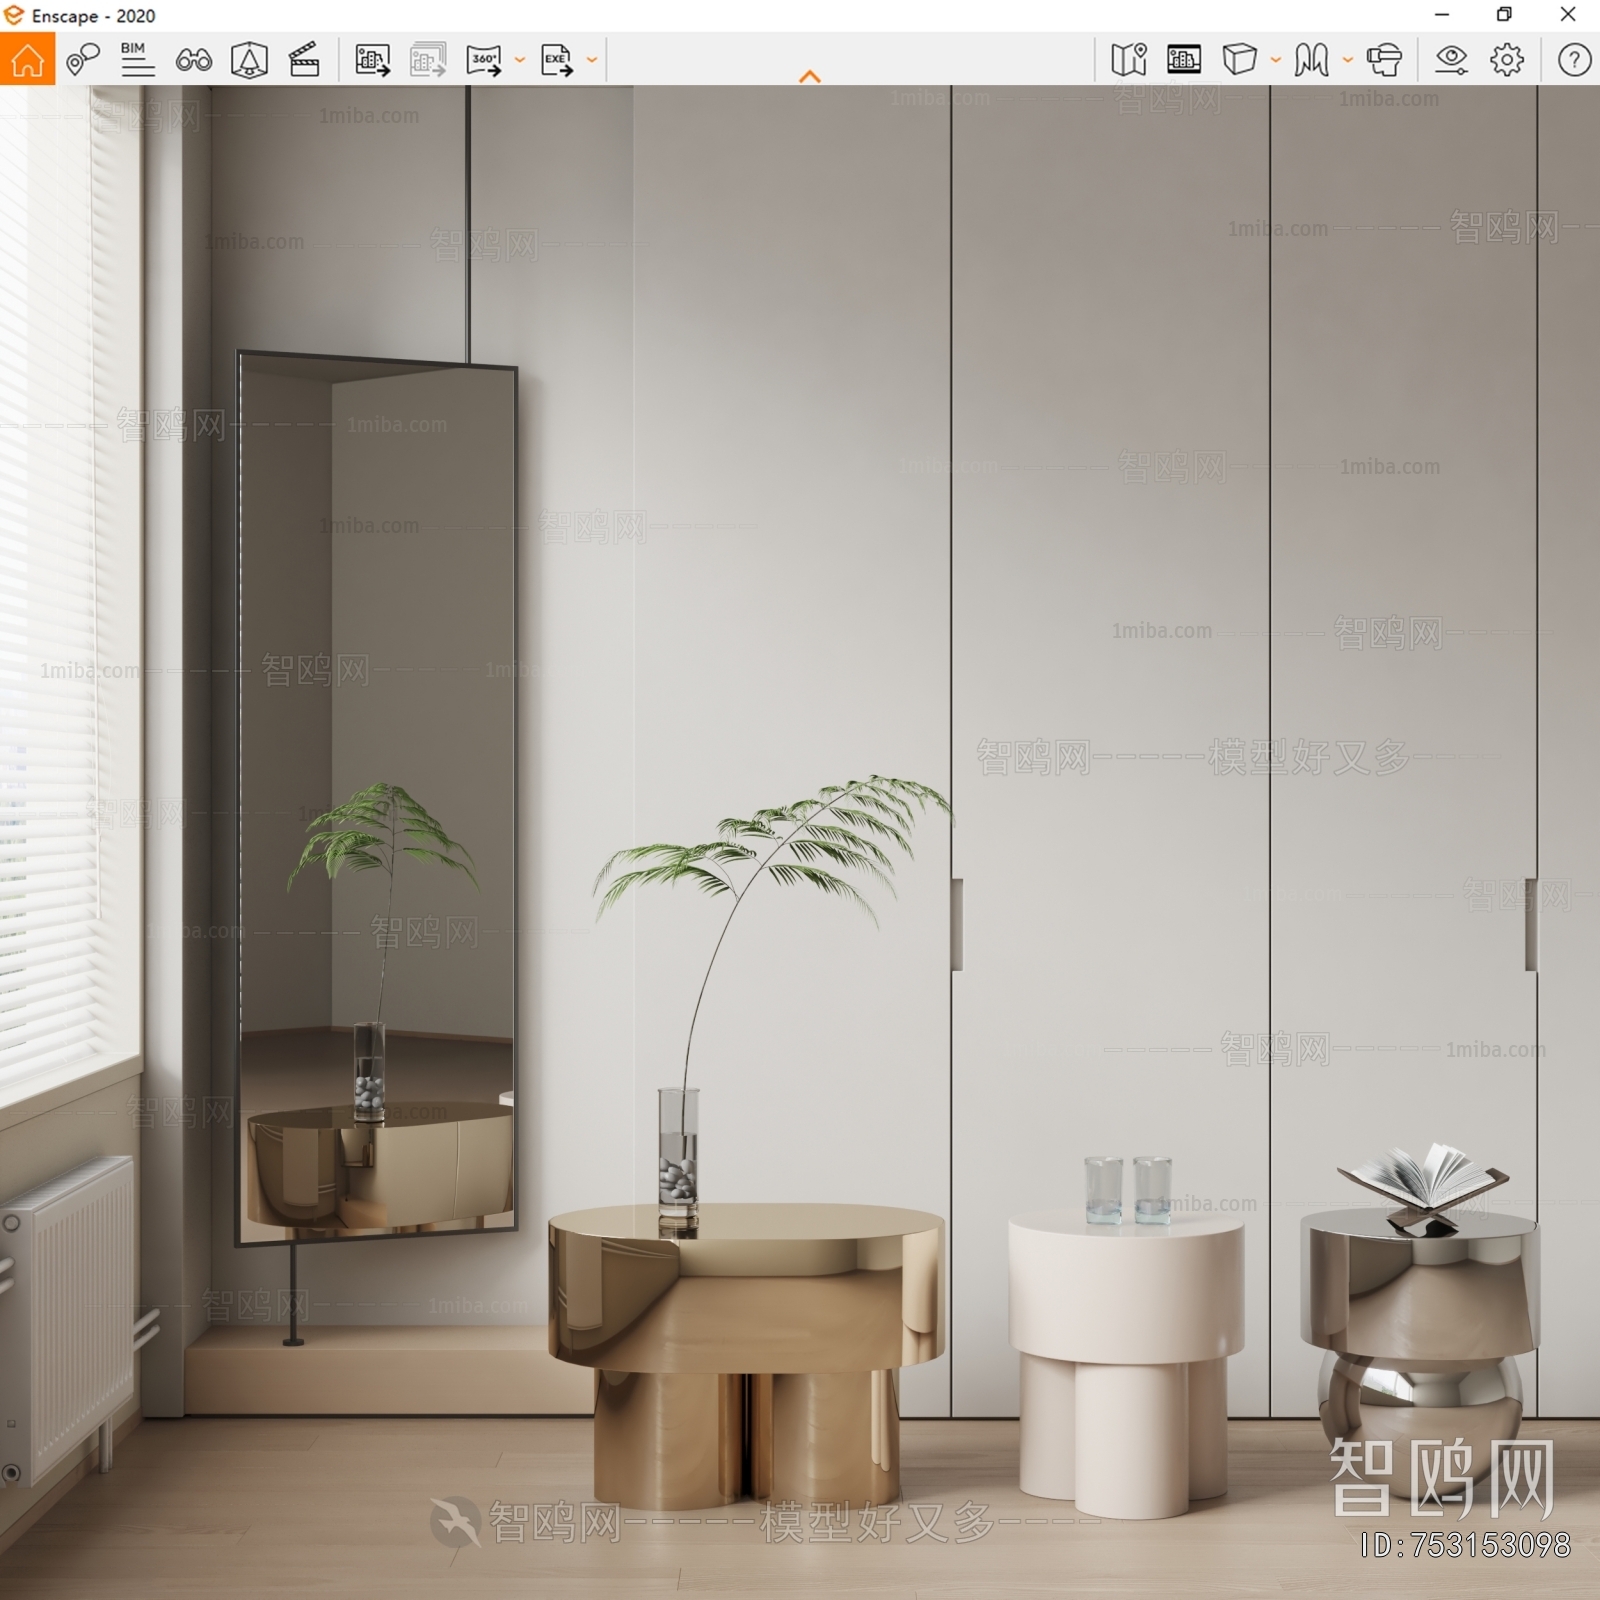Screen dimensions: 1600x1600
Task: Click the batch rendering icon
Action: coord(428,60)
